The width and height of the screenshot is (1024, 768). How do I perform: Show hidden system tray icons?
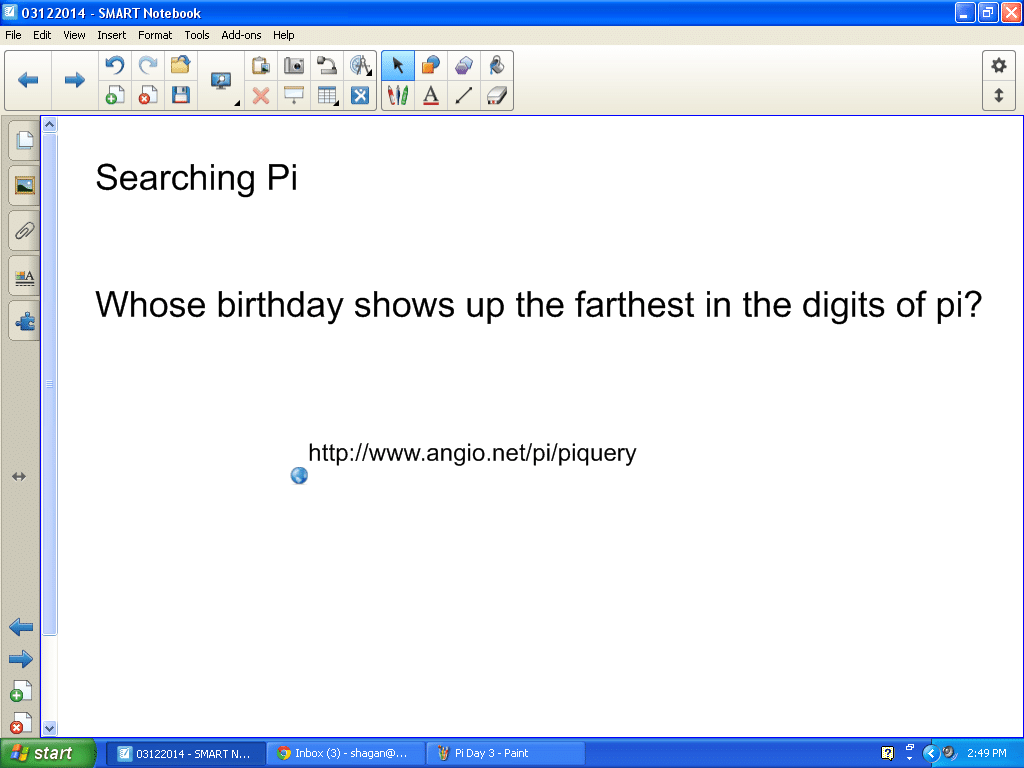pos(931,754)
